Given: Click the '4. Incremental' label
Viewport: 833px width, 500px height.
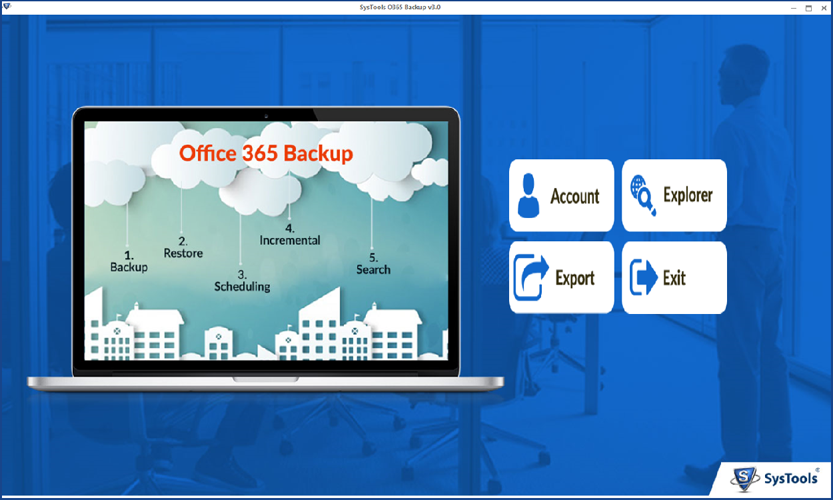Looking at the screenshot, I should [290, 234].
